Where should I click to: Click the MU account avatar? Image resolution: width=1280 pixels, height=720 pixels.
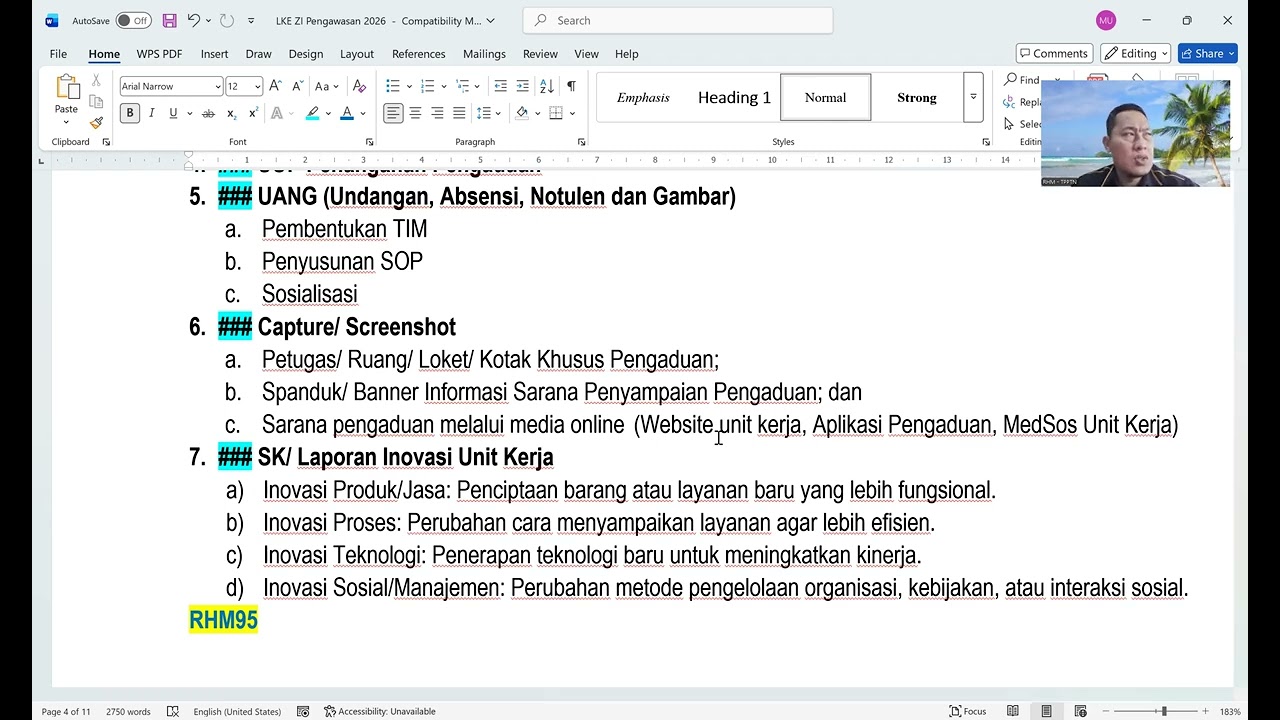coord(1105,20)
